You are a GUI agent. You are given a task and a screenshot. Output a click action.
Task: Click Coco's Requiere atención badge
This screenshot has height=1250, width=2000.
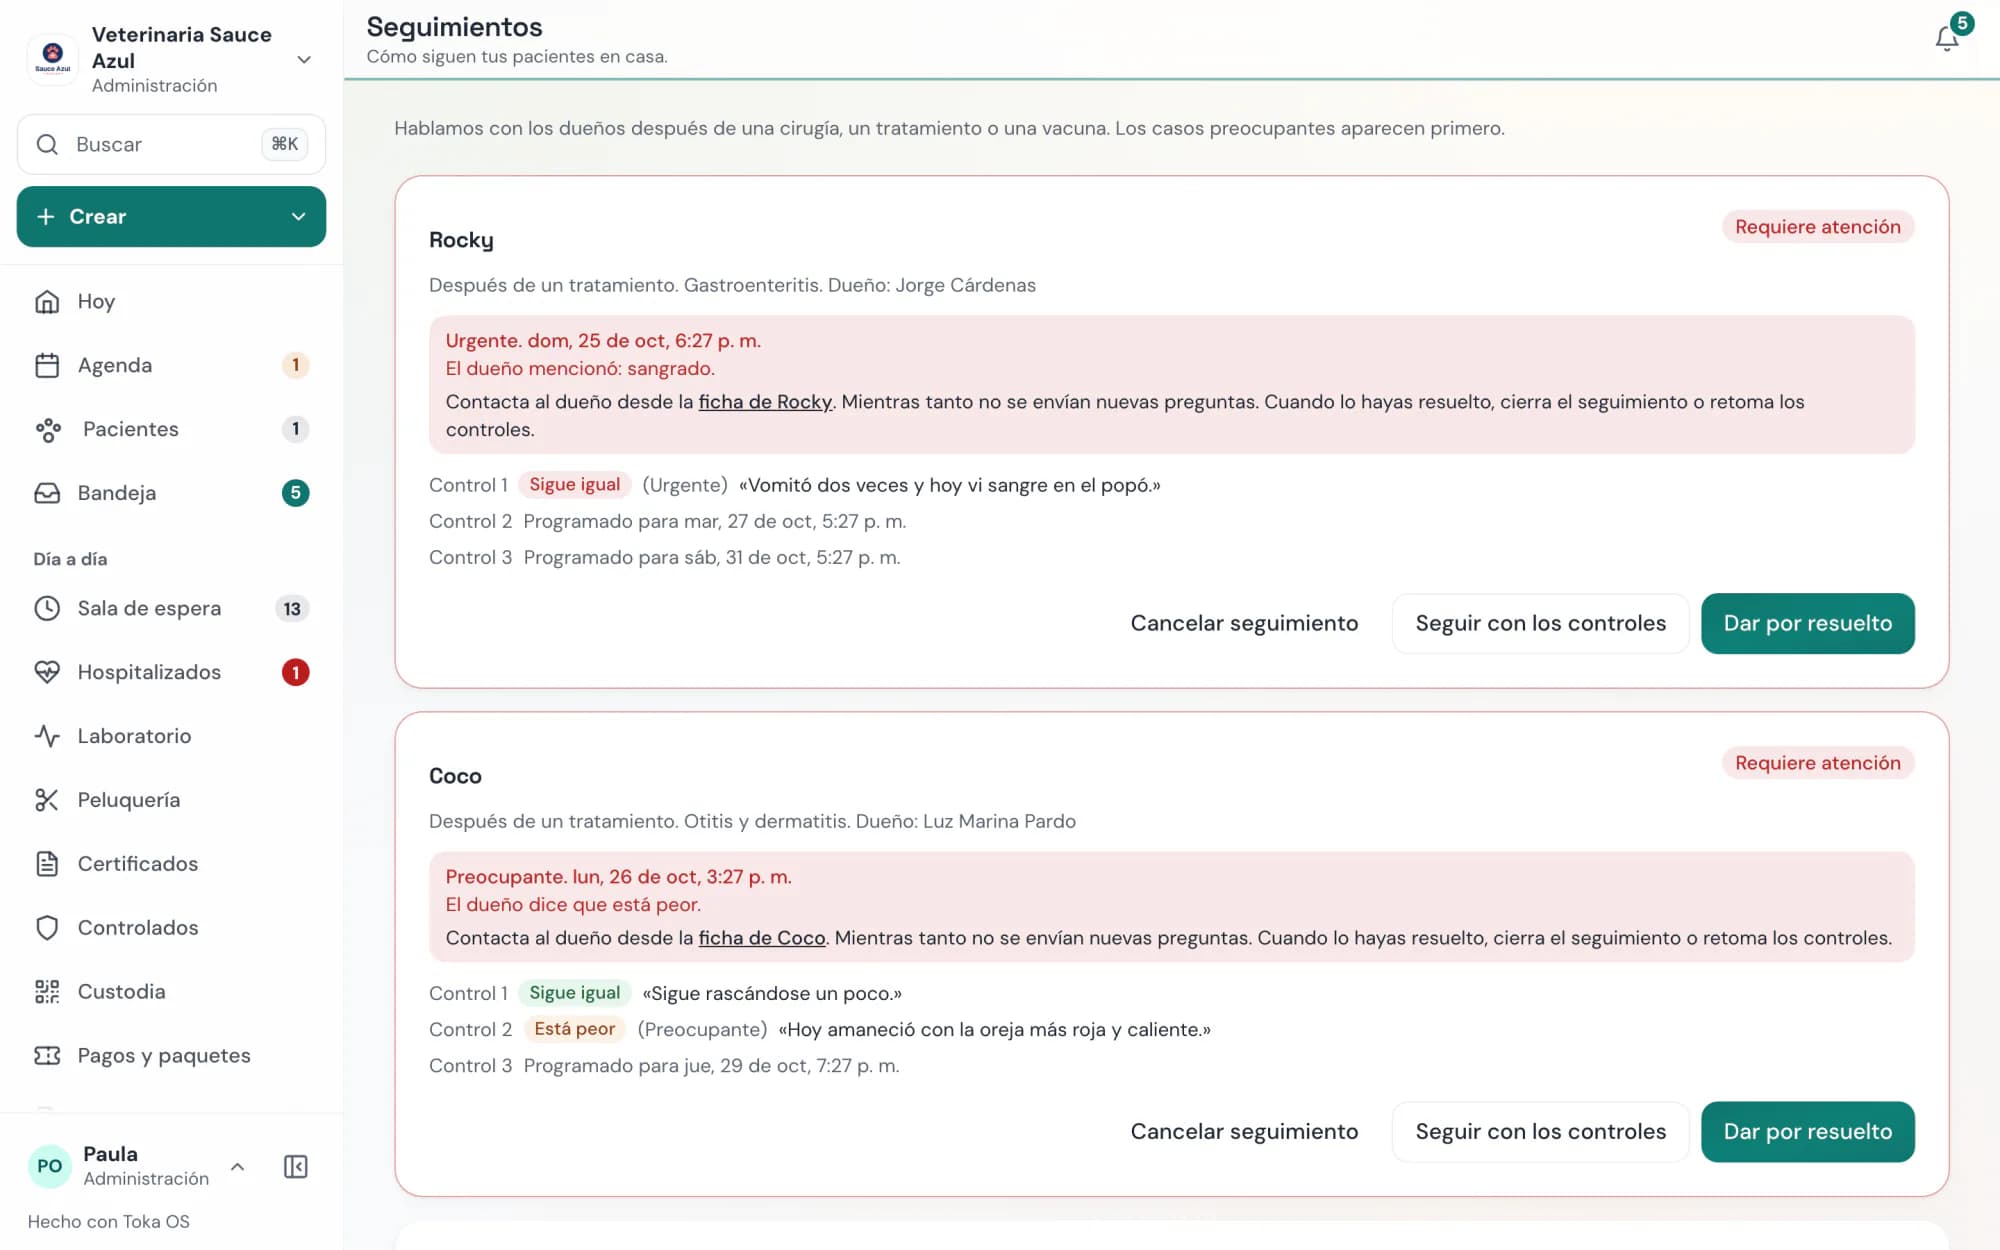pyautogui.click(x=1818, y=763)
